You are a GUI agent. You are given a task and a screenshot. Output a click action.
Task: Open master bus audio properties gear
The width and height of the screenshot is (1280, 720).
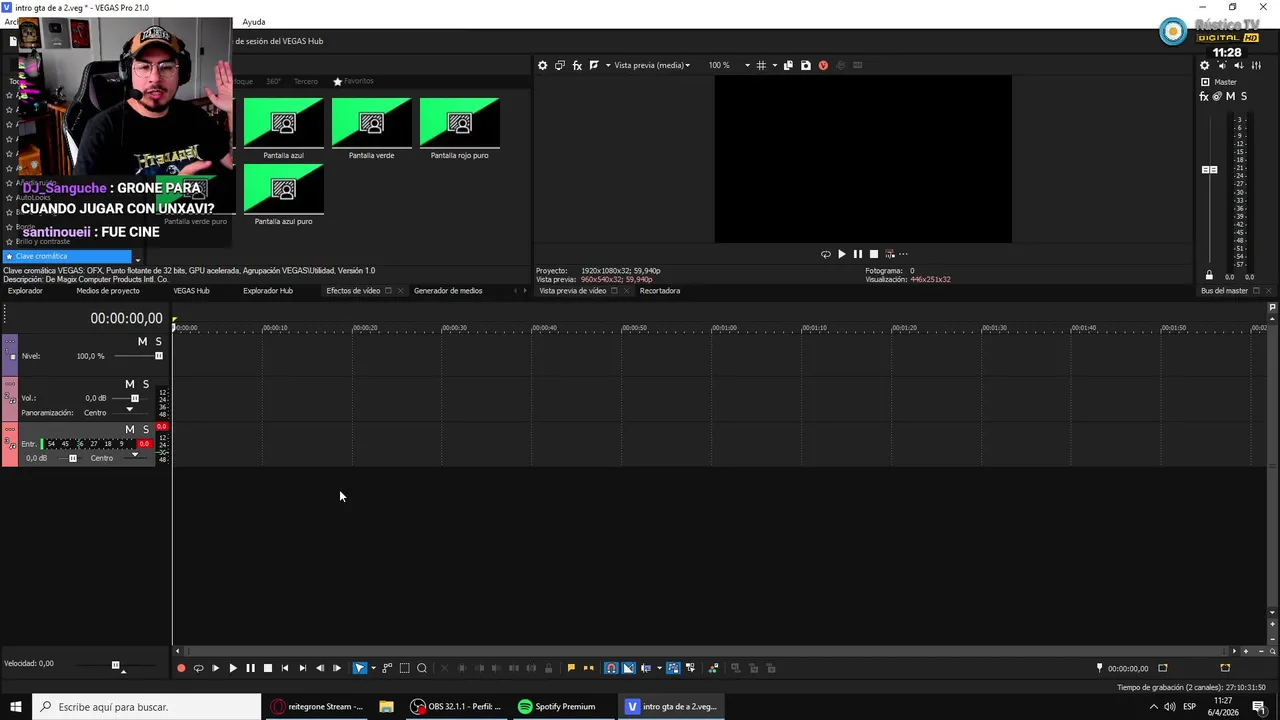(1204, 65)
